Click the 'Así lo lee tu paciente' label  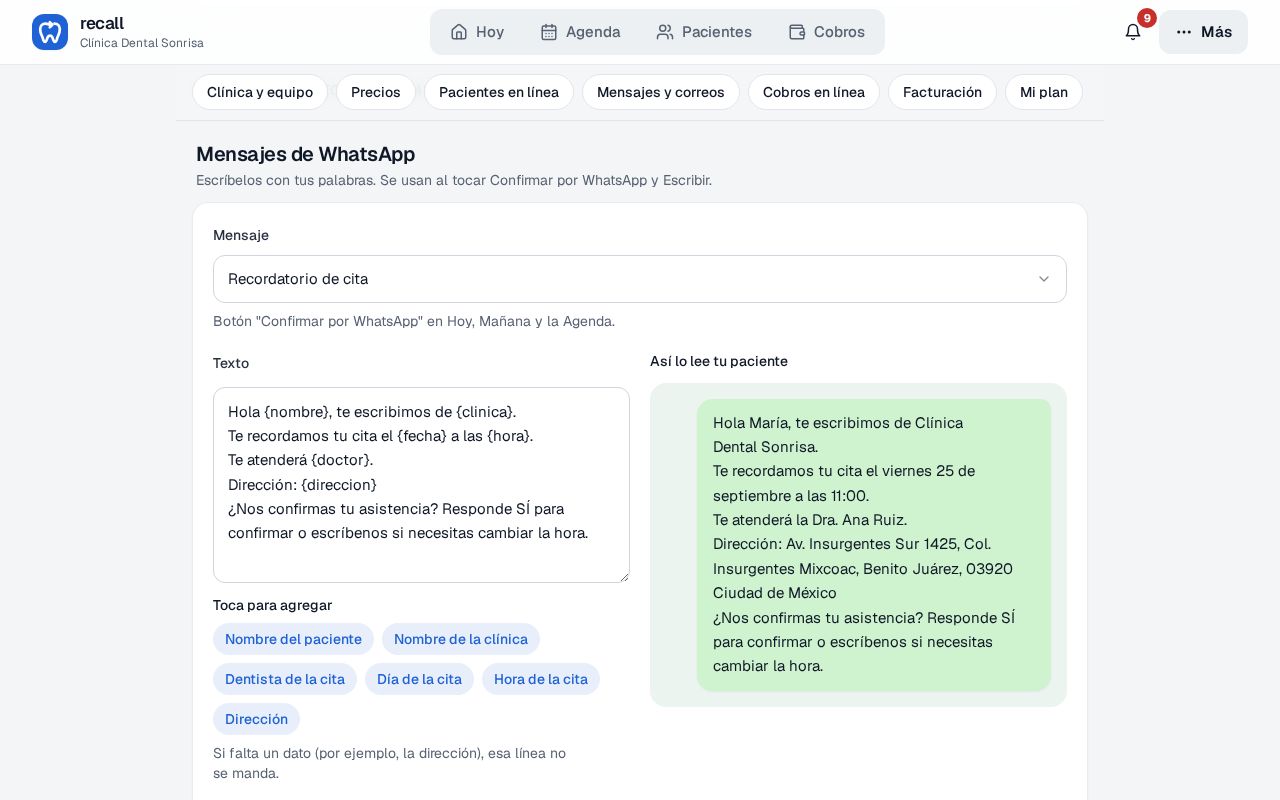719,361
